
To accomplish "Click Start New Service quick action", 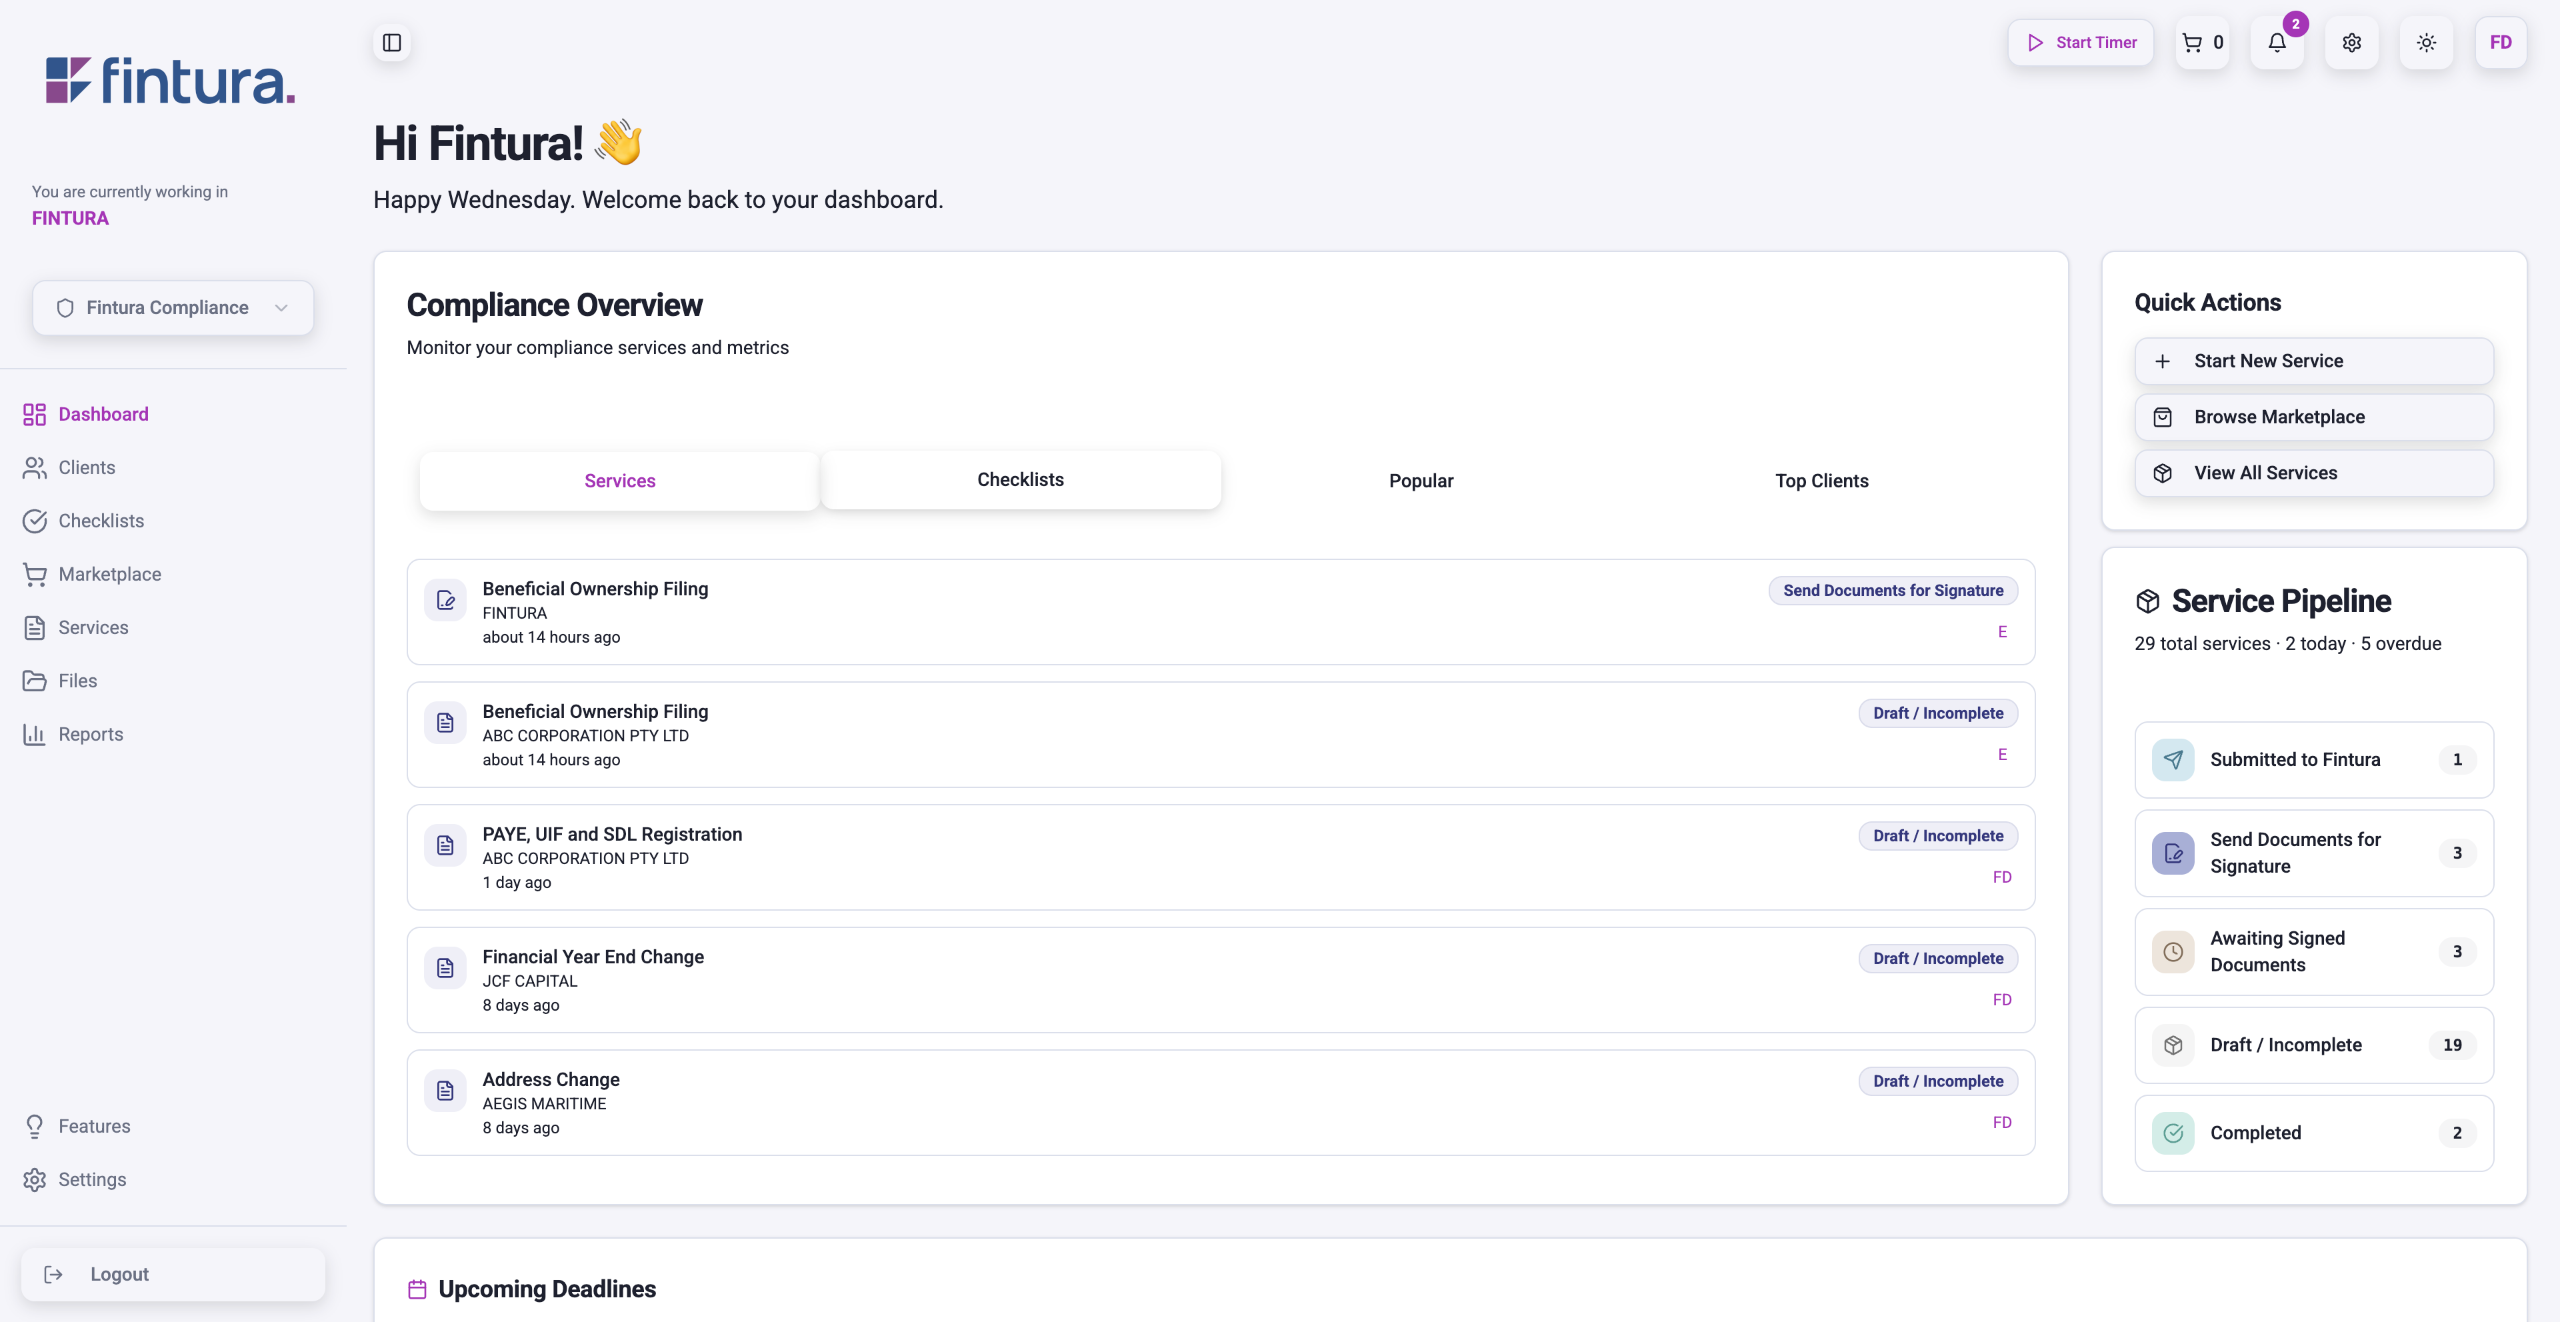I will point(2313,361).
